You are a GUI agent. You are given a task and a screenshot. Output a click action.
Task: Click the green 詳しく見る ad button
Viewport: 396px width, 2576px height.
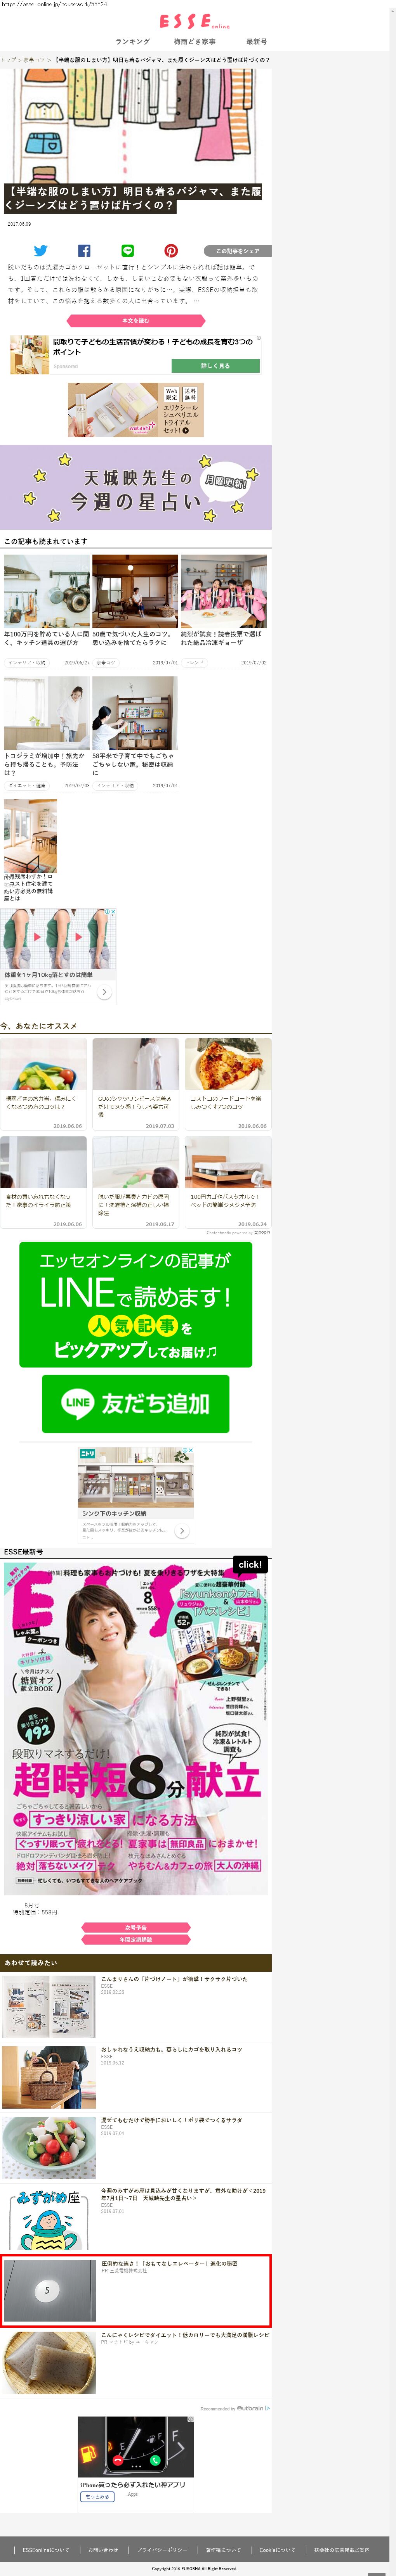coord(215,366)
